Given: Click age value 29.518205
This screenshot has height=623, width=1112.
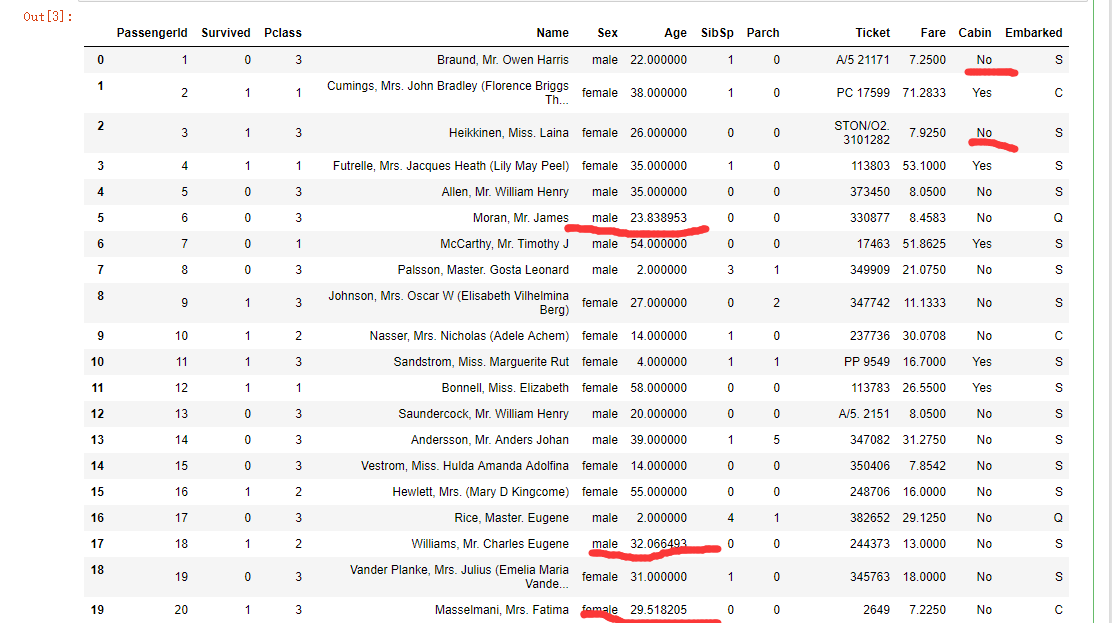Looking at the screenshot, I should point(658,610).
